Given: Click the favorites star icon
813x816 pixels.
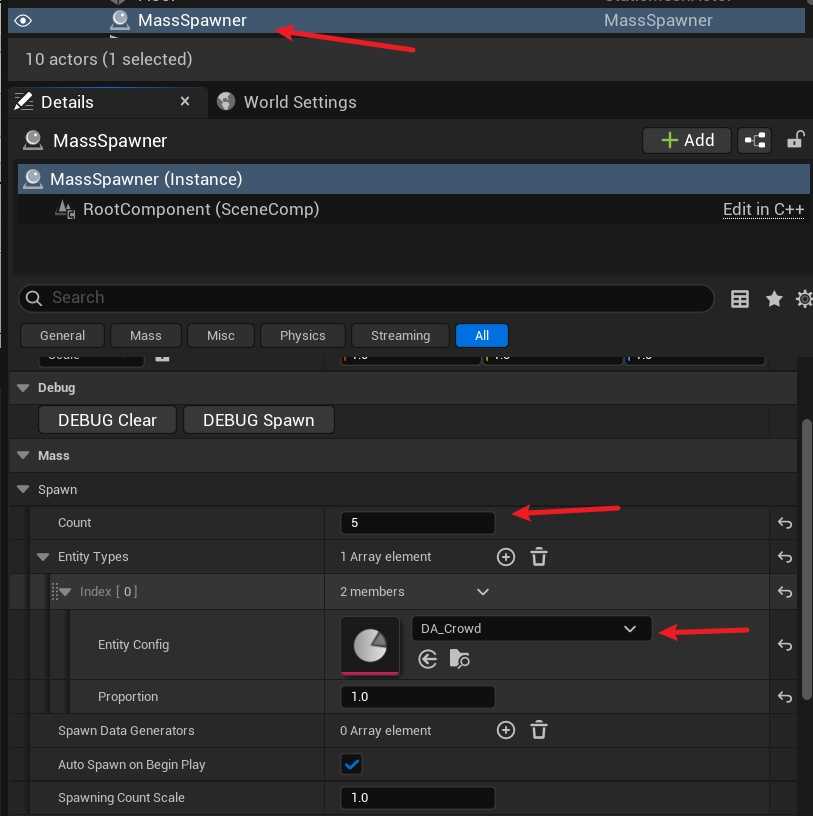Looking at the screenshot, I should tap(773, 299).
